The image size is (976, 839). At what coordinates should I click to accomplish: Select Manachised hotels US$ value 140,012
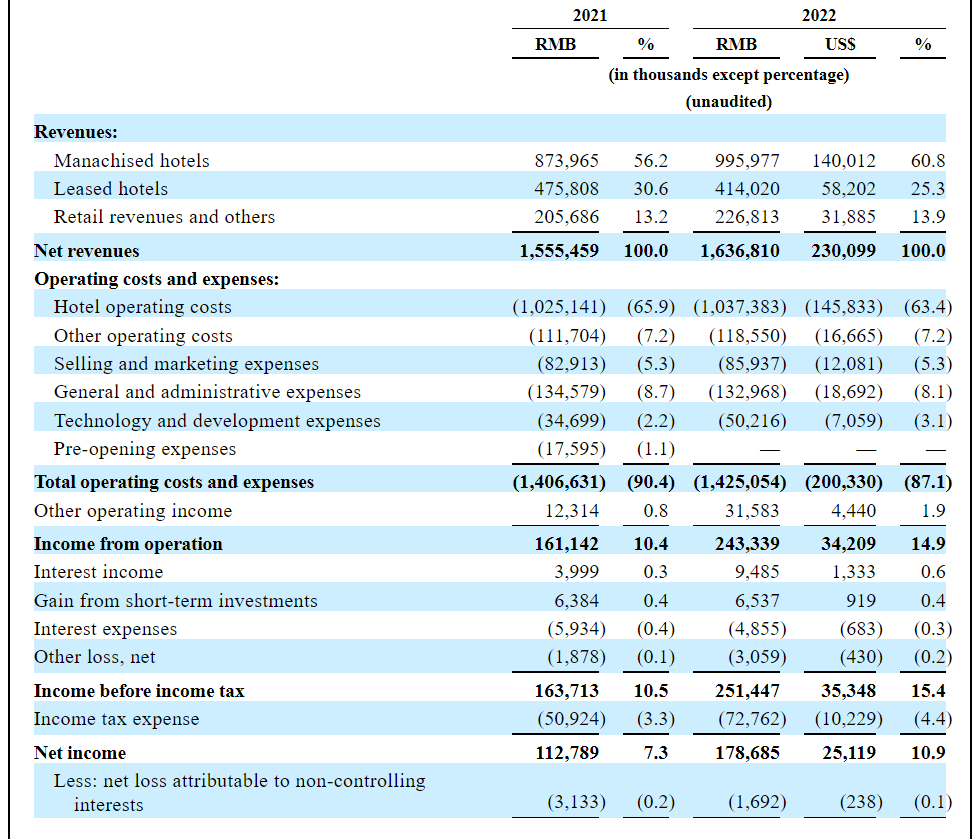(843, 161)
